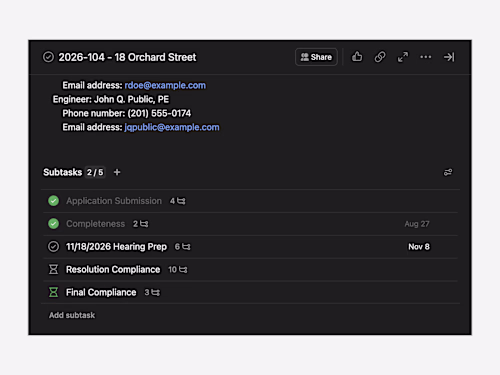Viewport: 500px width, 375px height.
Task: Click Final Compliance green hourglass icon
Action: click(x=53, y=292)
